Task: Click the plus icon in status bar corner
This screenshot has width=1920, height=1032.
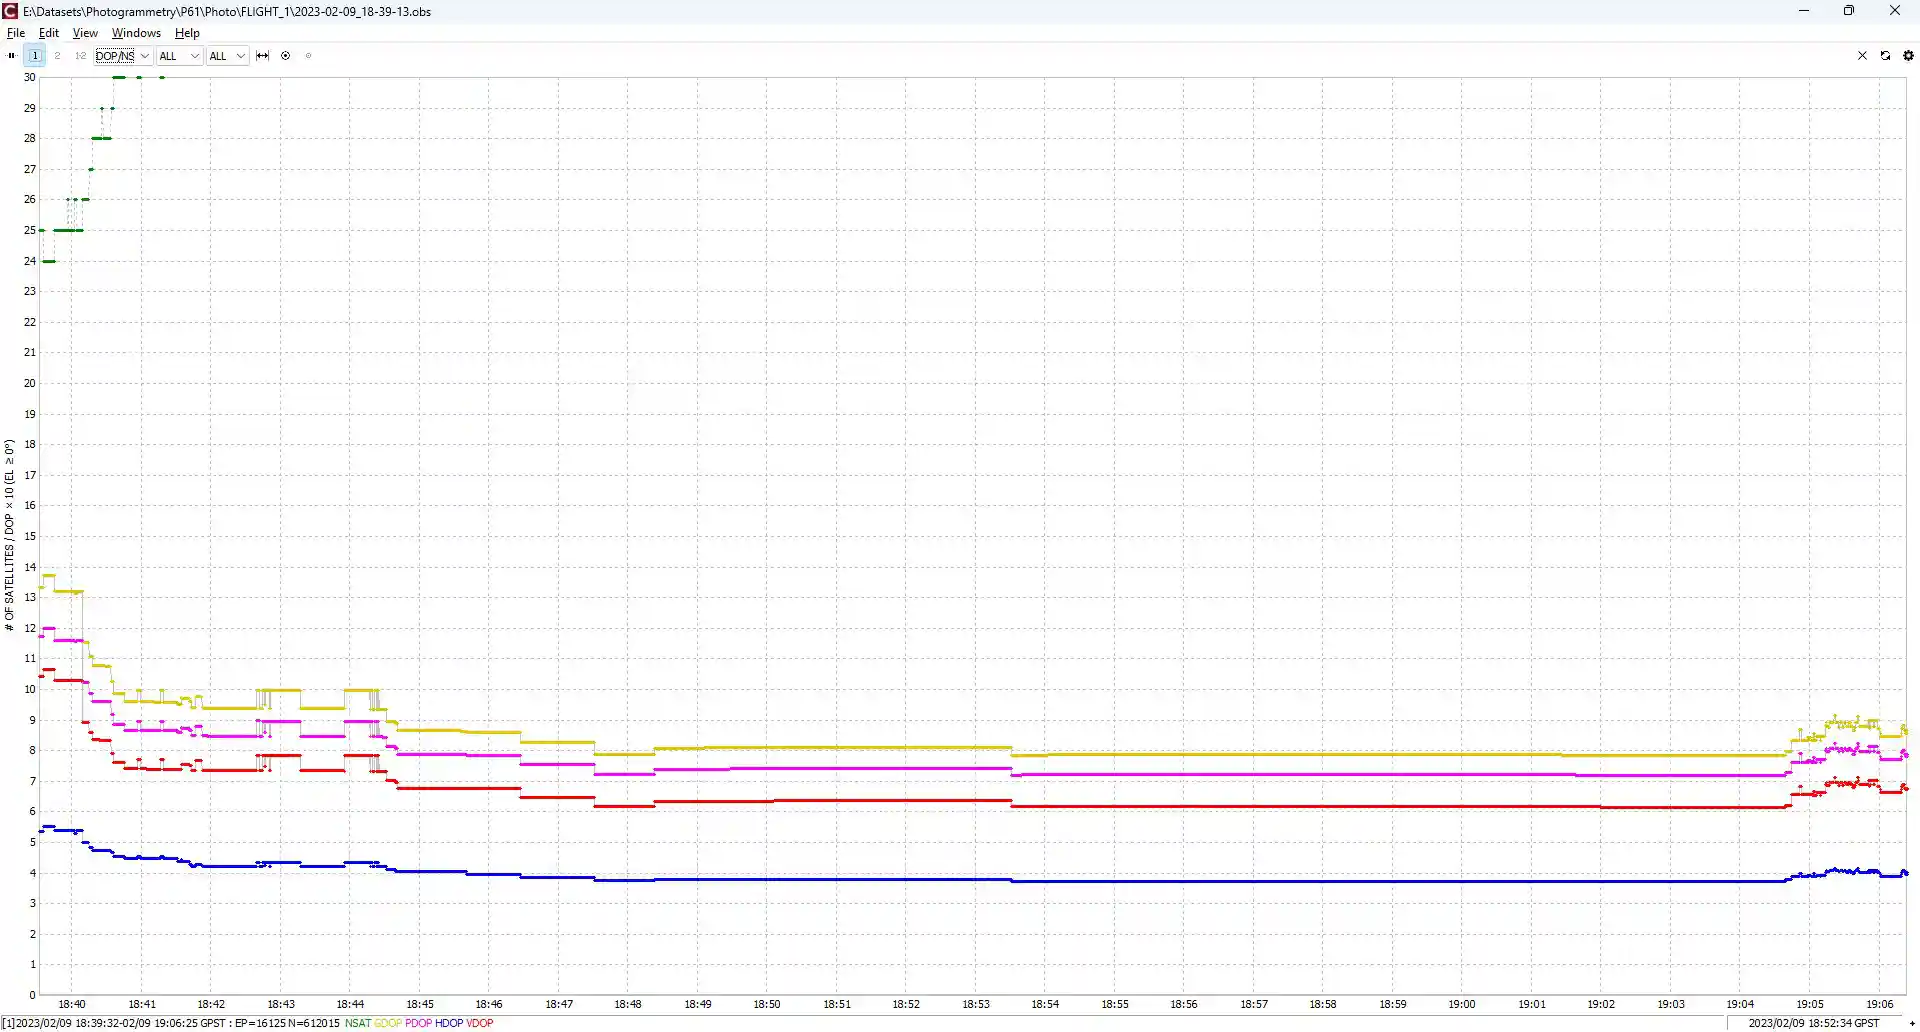Action: pyautogui.click(x=1912, y=1023)
